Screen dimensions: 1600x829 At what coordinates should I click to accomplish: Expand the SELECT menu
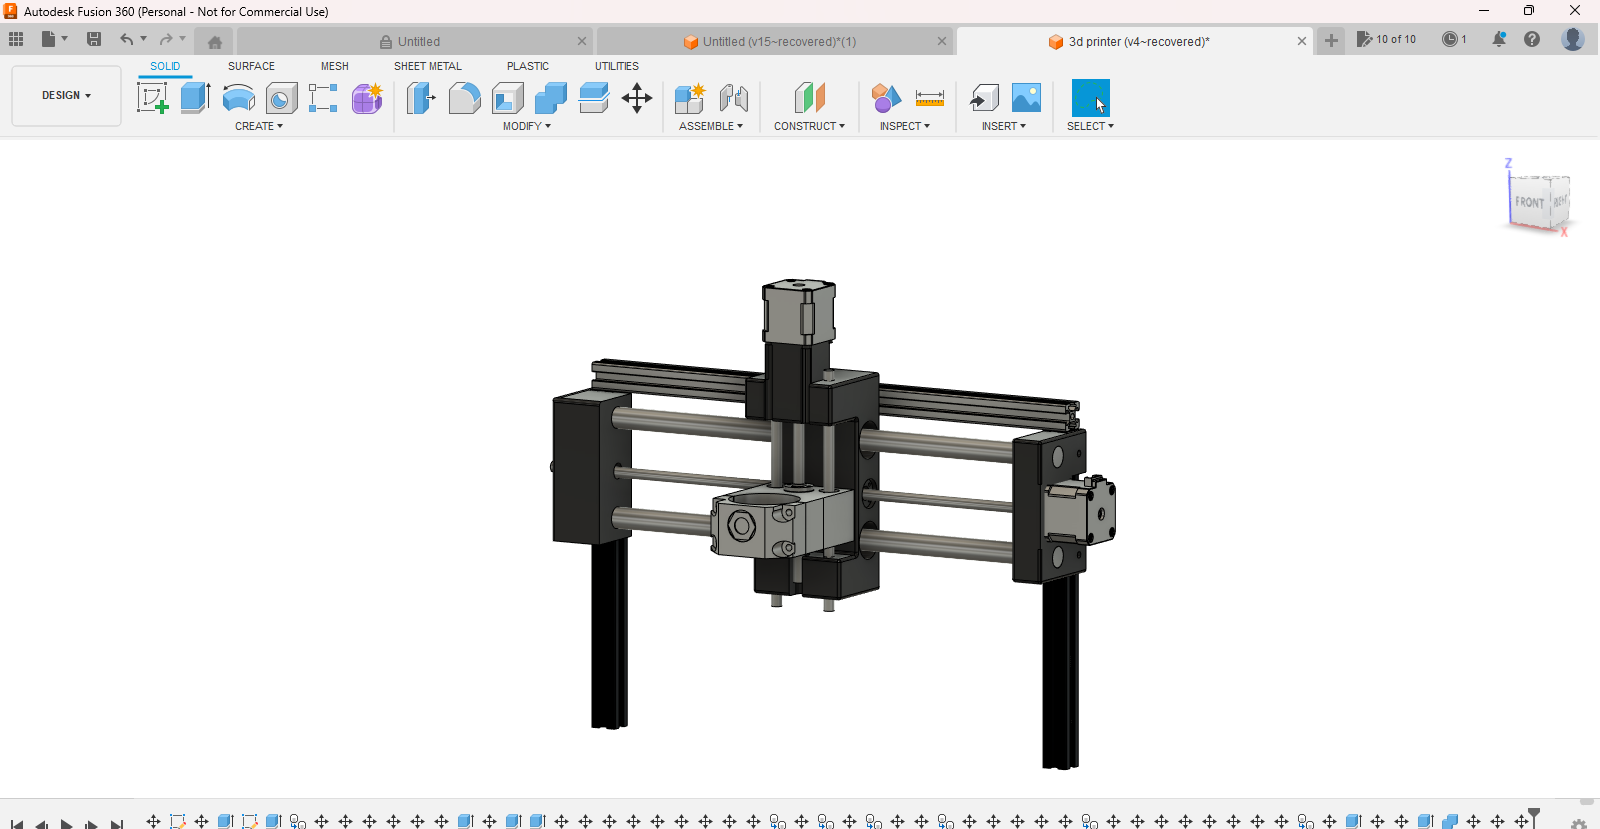coord(1090,126)
